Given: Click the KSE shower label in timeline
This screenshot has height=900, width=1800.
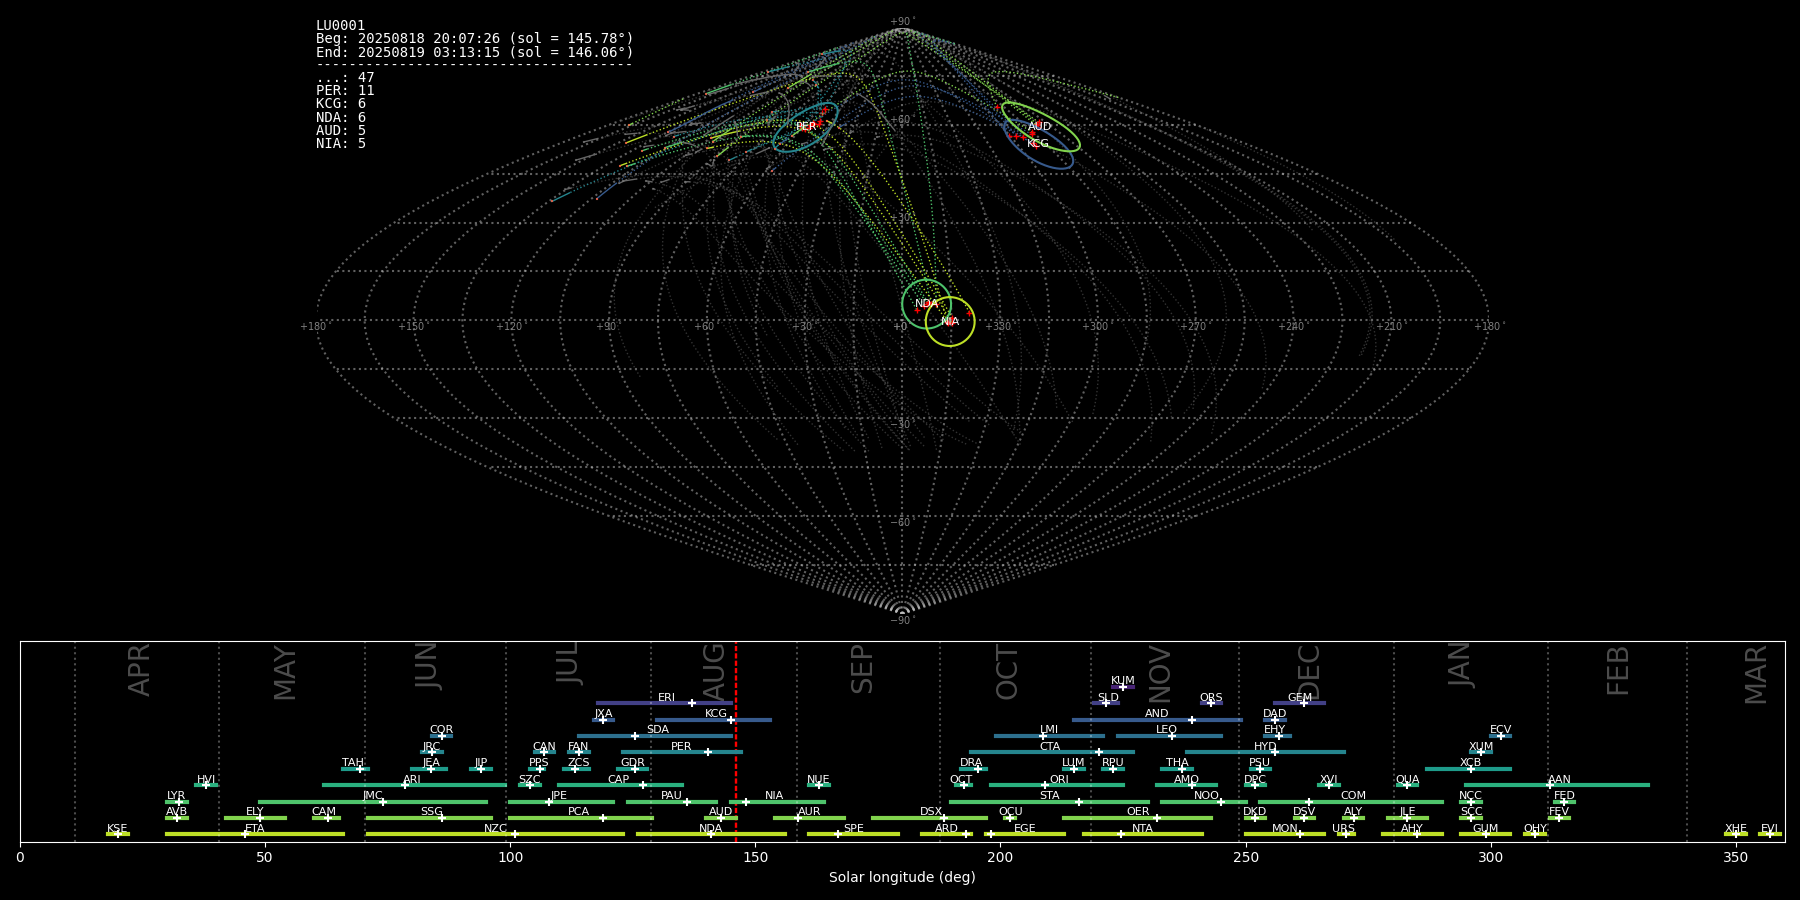Looking at the screenshot, I should coord(117,829).
